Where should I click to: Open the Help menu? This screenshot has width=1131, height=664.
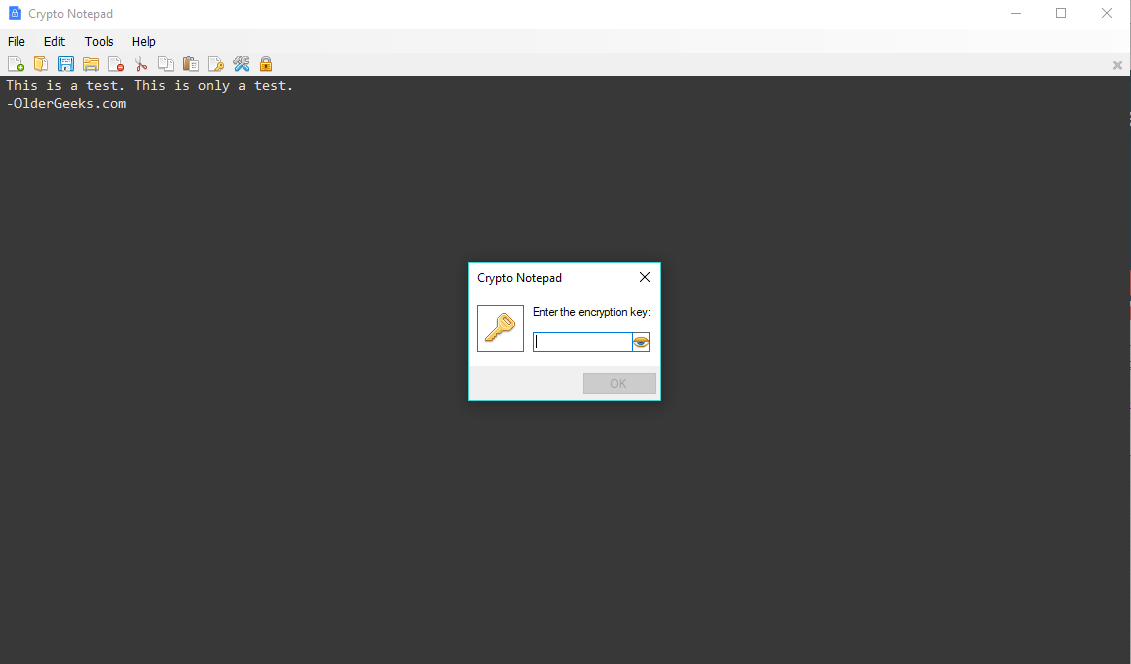[x=144, y=42]
